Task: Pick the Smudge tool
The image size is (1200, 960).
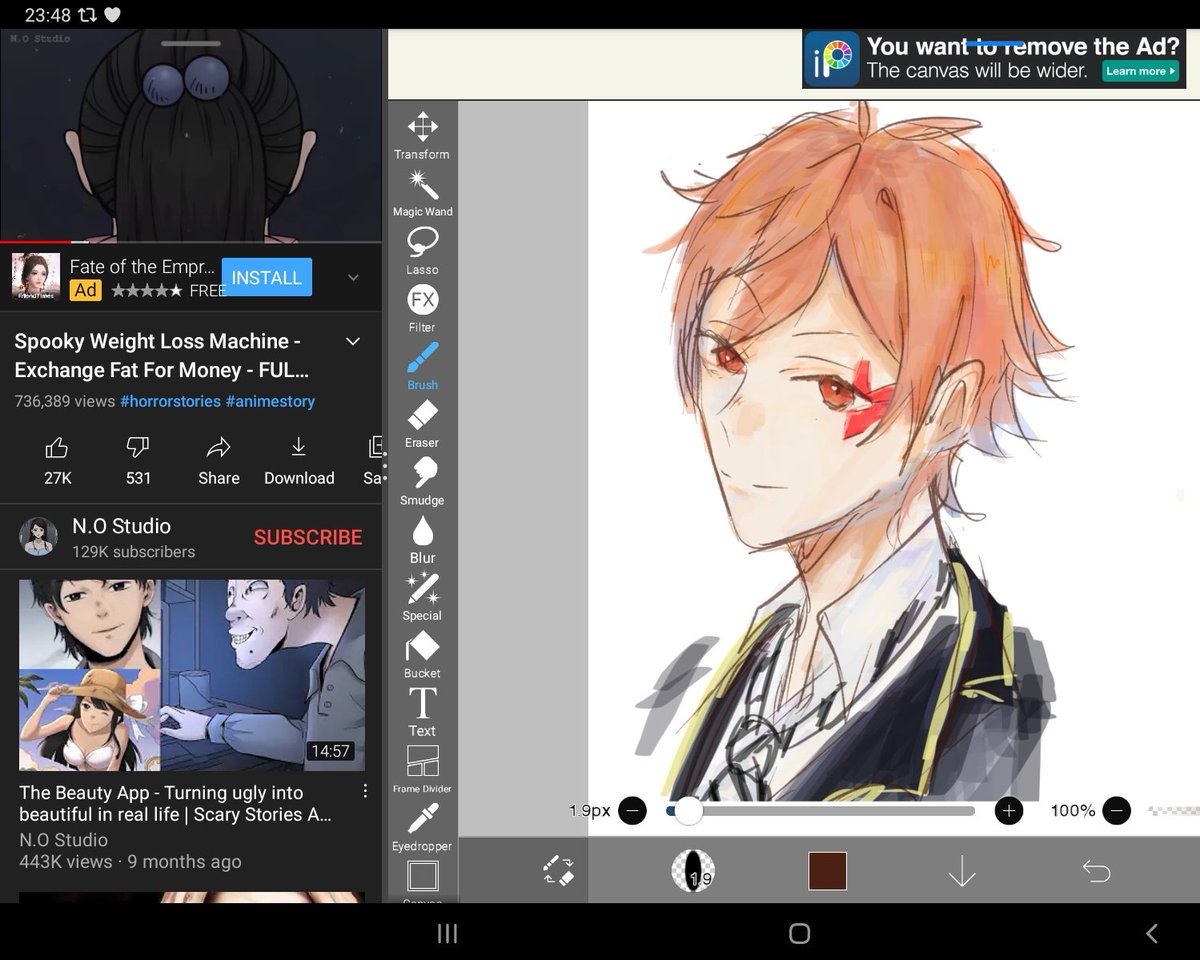Action: [422, 481]
